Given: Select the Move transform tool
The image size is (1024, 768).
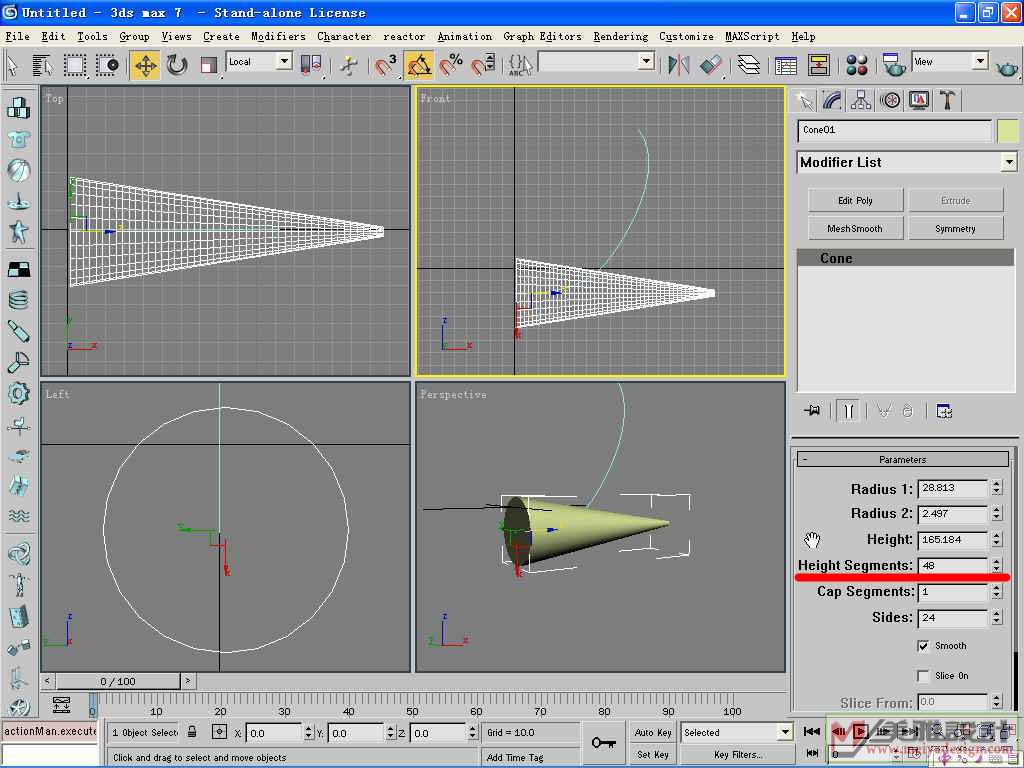Looking at the screenshot, I should (x=145, y=65).
